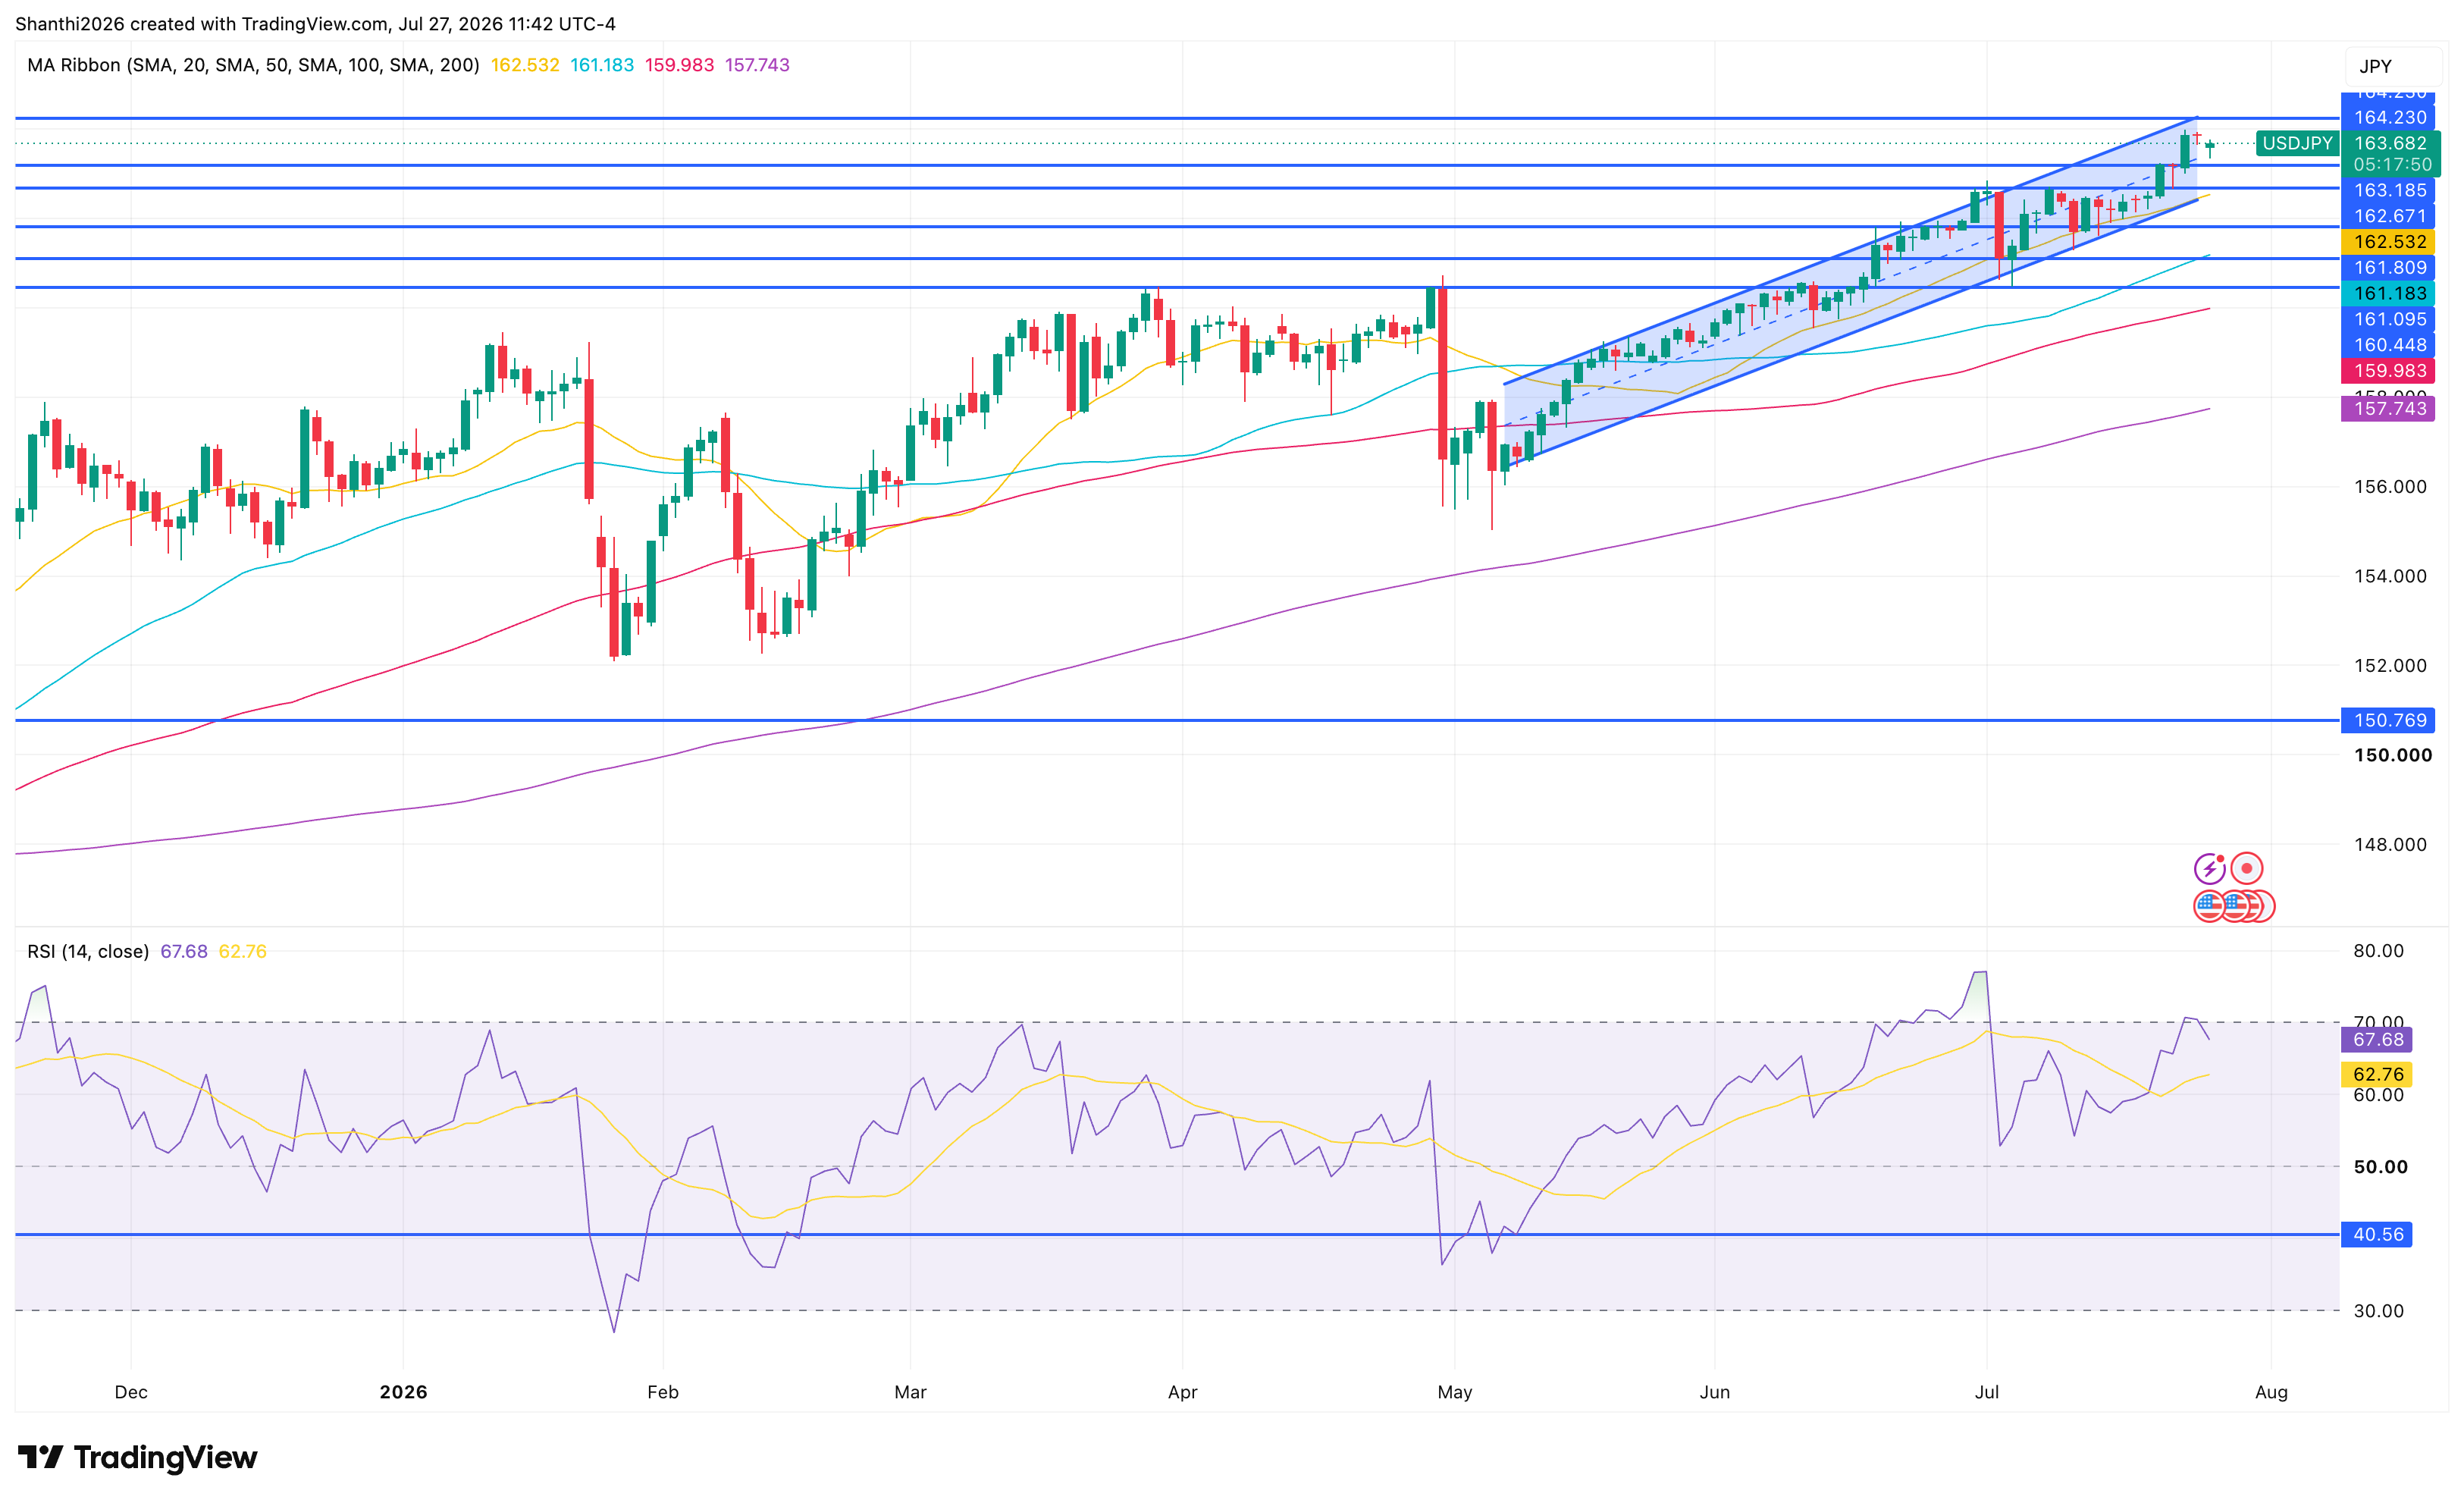Select the 161.095 horizontal line price label
Screen dimensions: 2464x1503
coord(2389,320)
